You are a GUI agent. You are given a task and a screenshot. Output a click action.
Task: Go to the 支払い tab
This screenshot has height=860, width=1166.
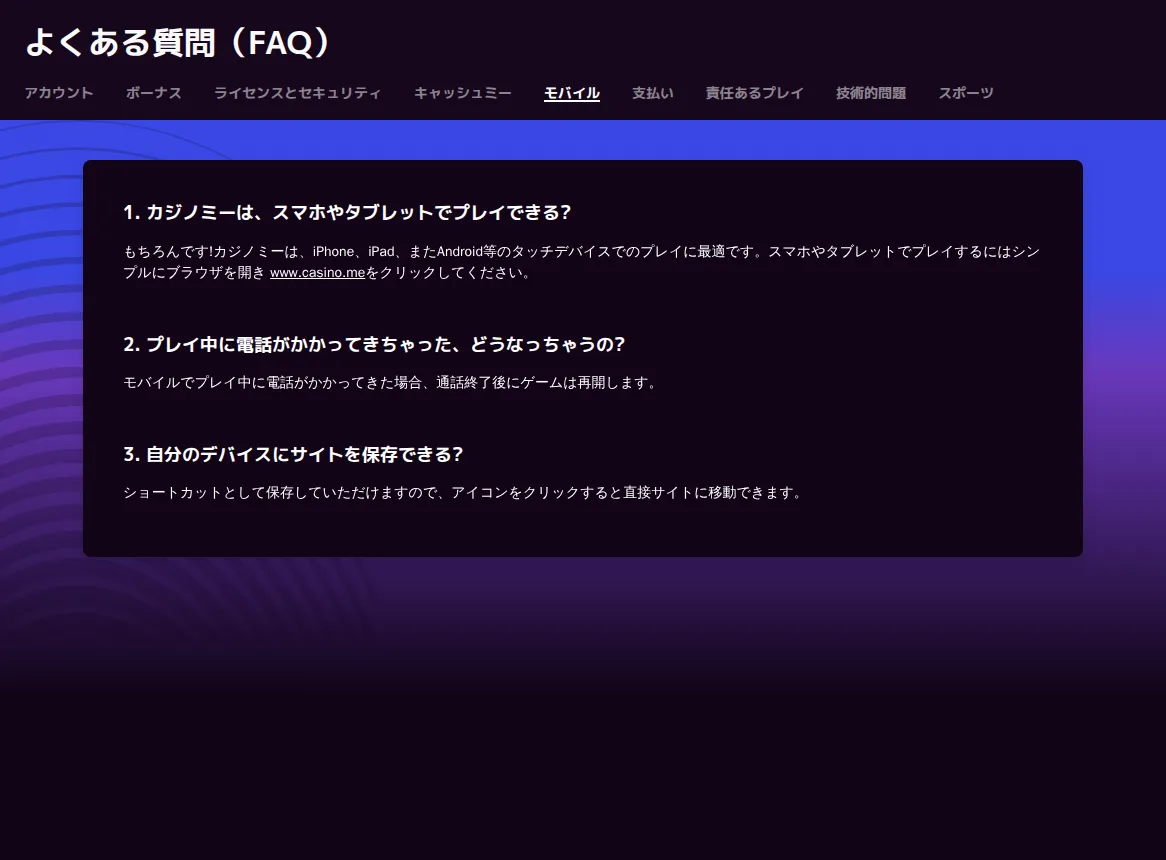tap(653, 93)
